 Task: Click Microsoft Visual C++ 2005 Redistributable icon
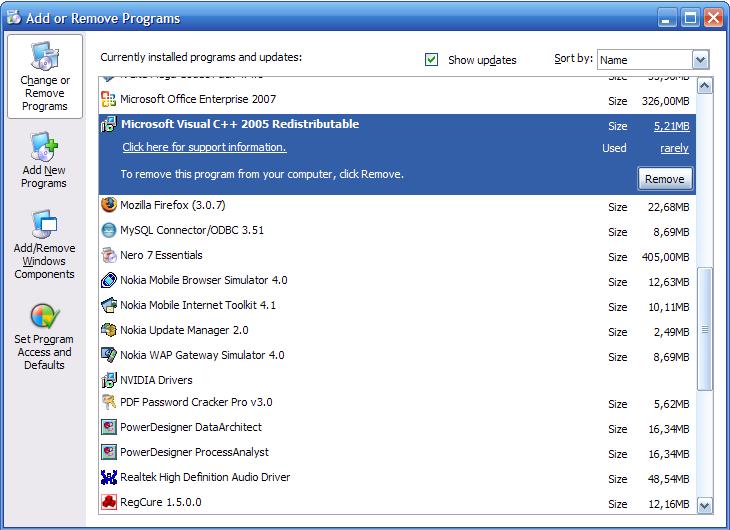108,124
